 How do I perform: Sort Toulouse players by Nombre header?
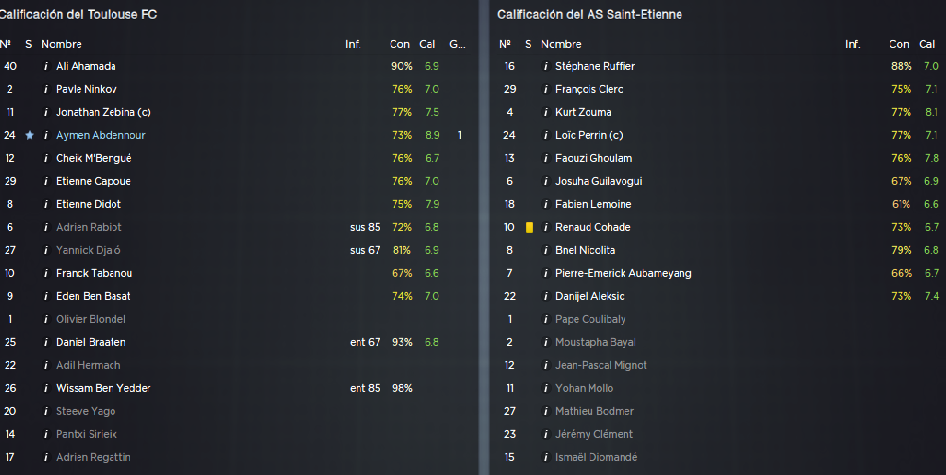62,44
